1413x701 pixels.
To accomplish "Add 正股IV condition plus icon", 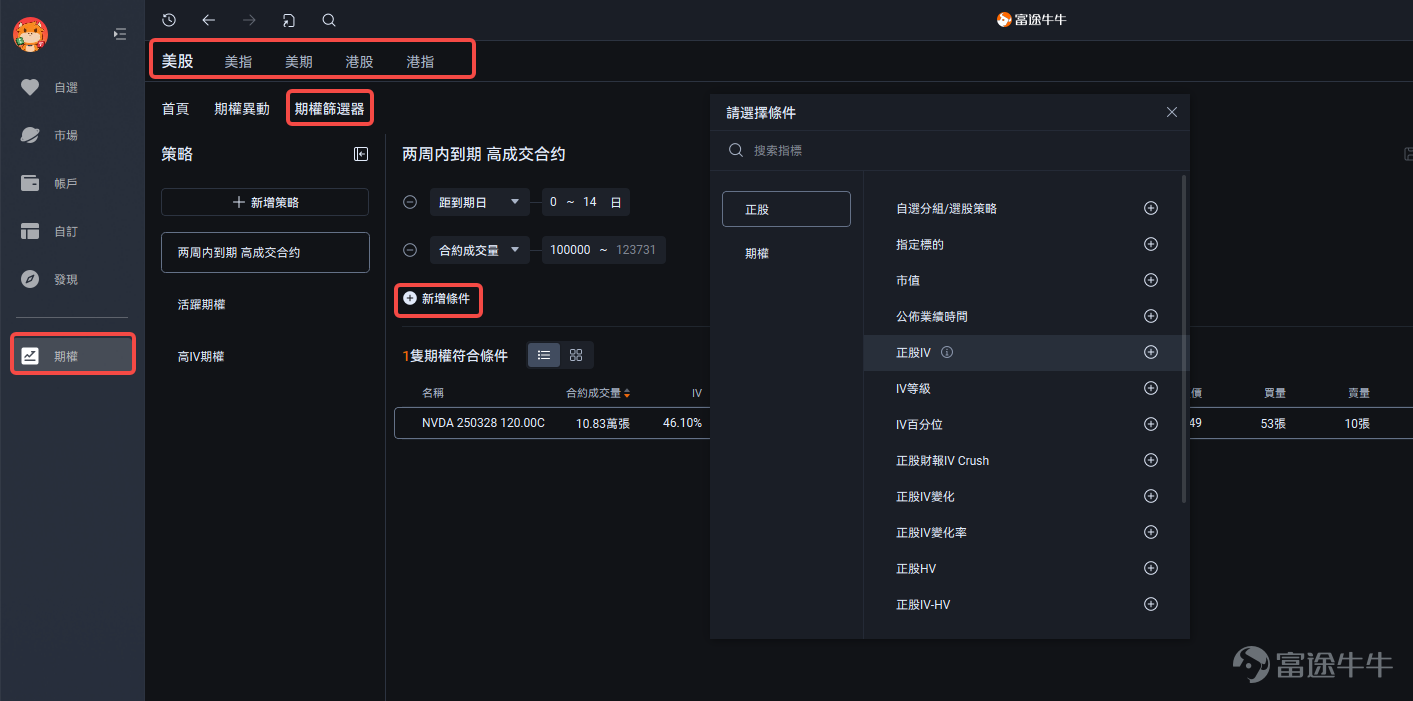I will (1151, 352).
